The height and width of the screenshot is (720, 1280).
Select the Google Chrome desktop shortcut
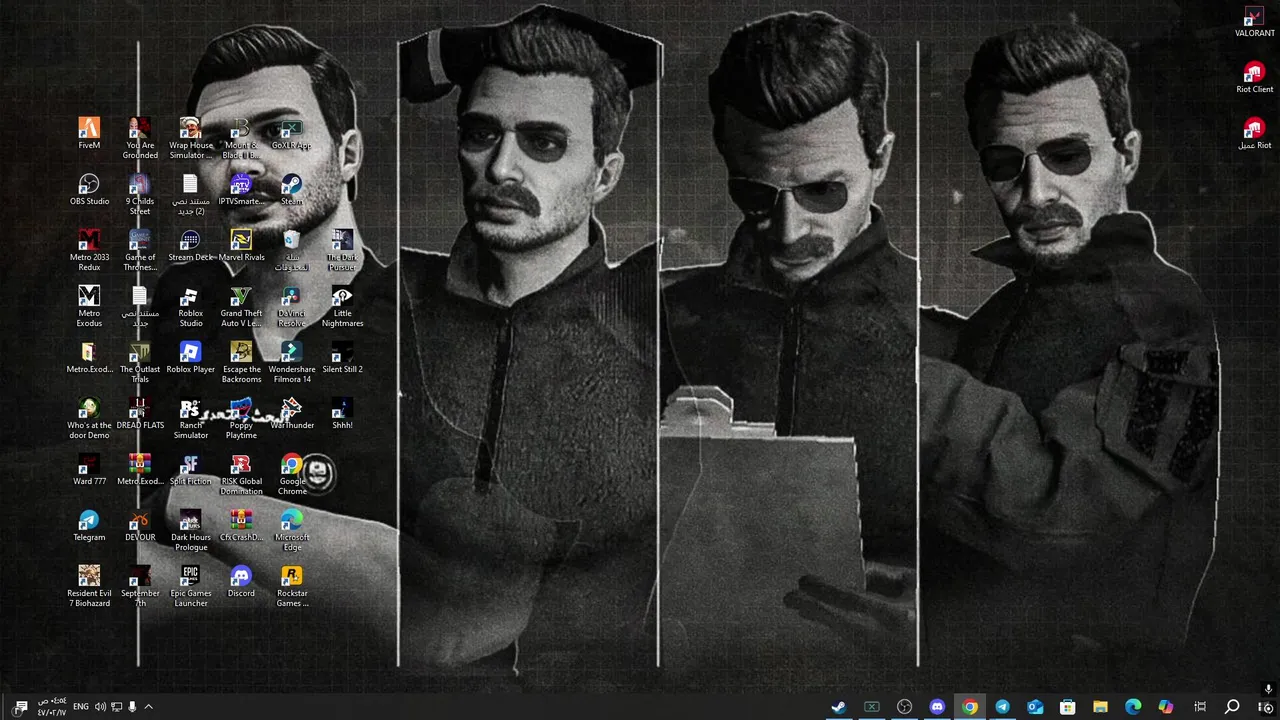pos(291,474)
